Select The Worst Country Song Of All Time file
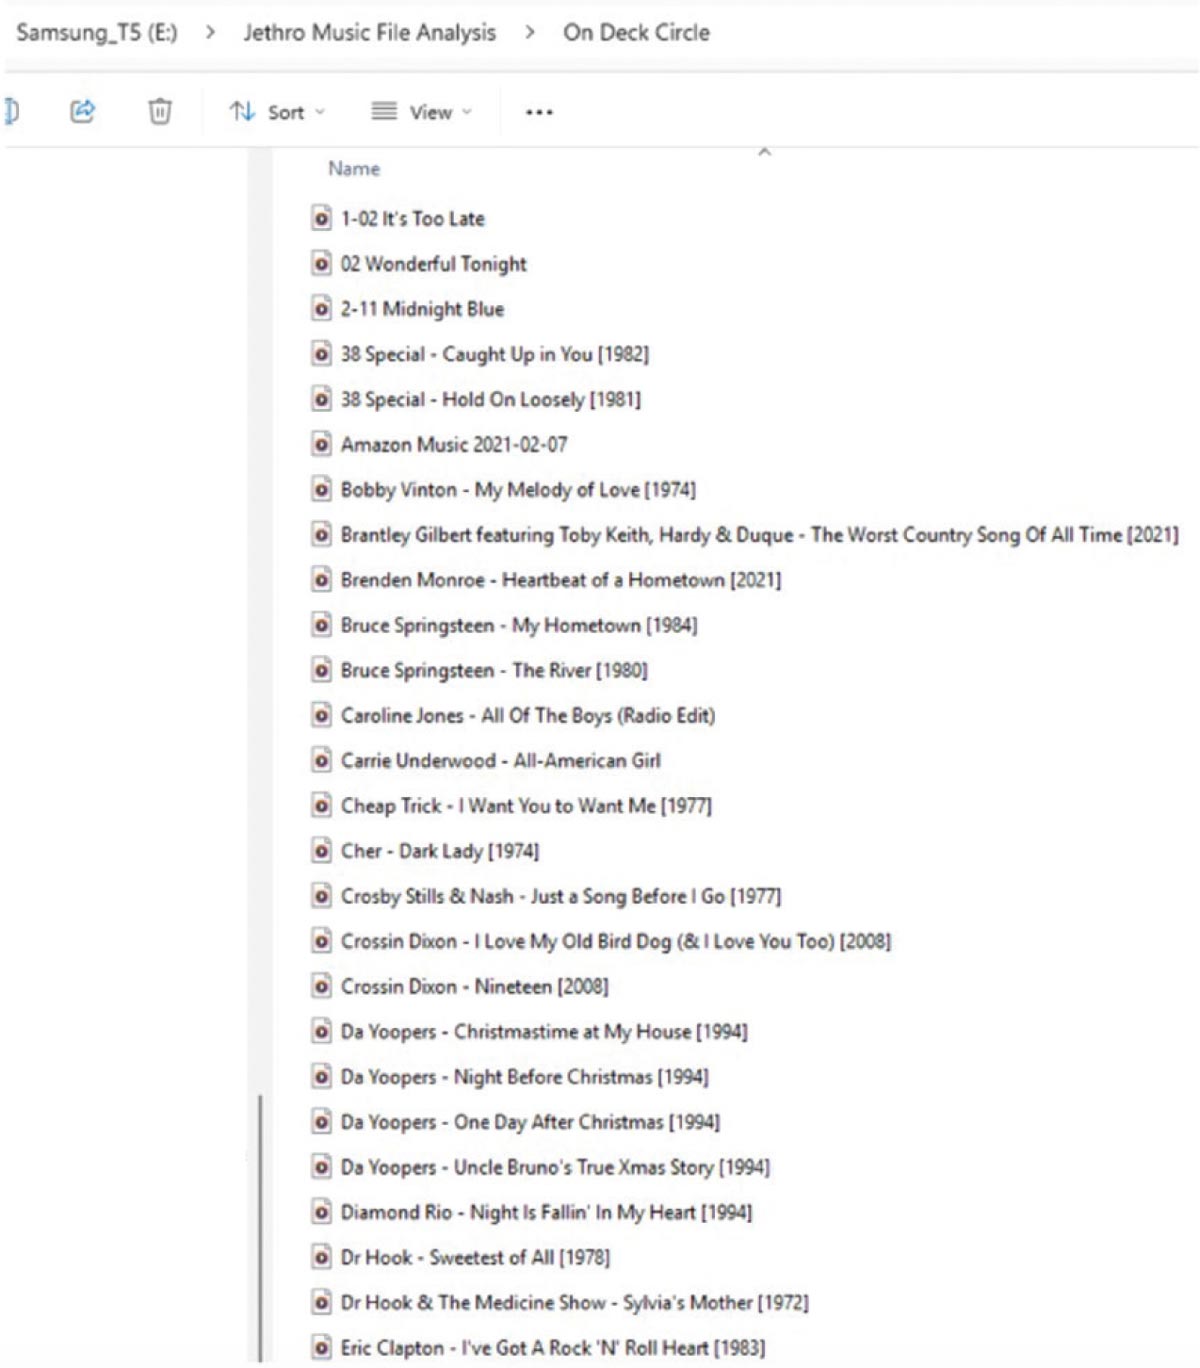This screenshot has width=1200, height=1368. (x=760, y=535)
